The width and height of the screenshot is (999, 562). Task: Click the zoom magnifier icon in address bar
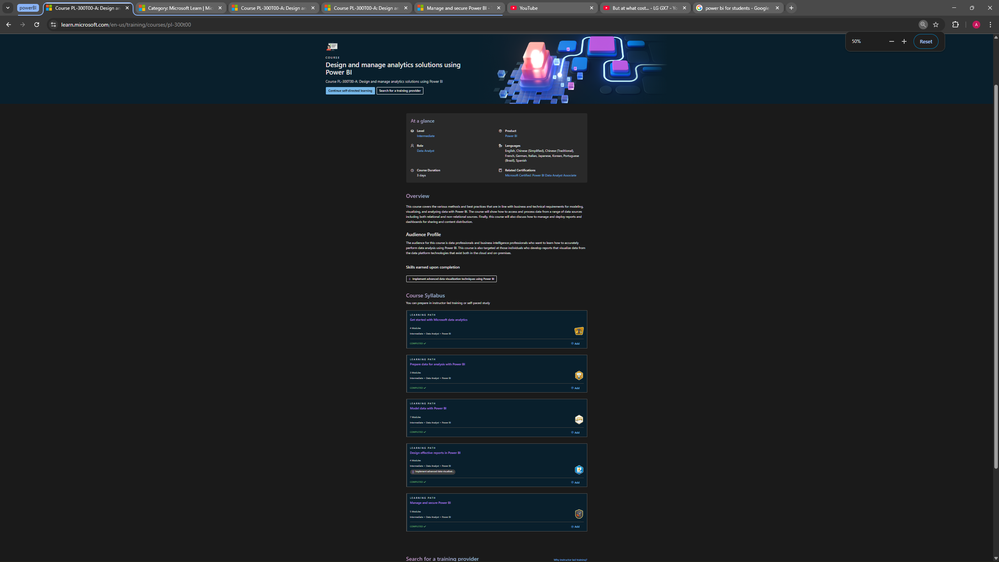click(x=923, y=25)
